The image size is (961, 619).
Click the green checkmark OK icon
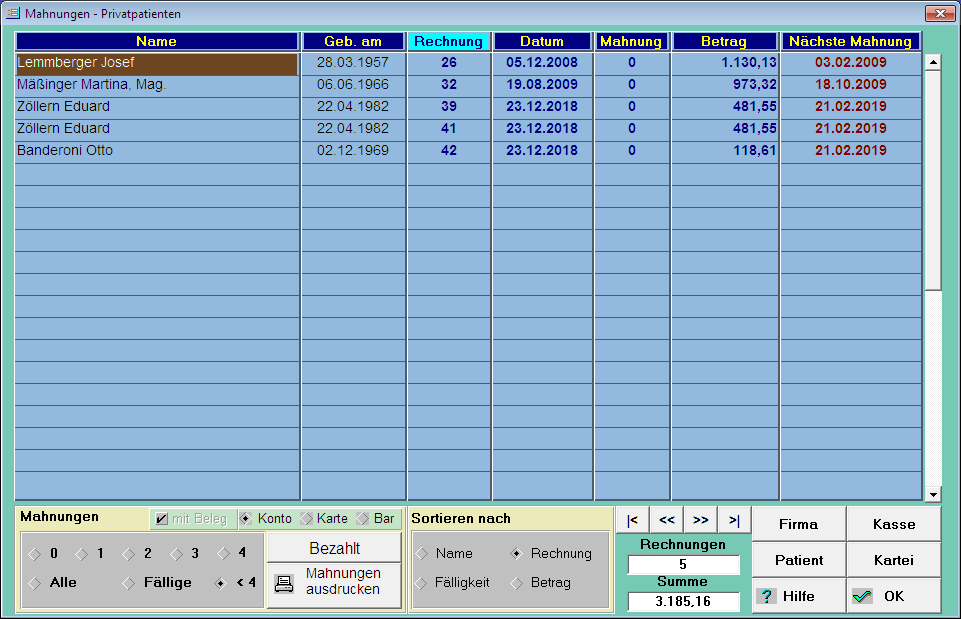pos(862,596)
